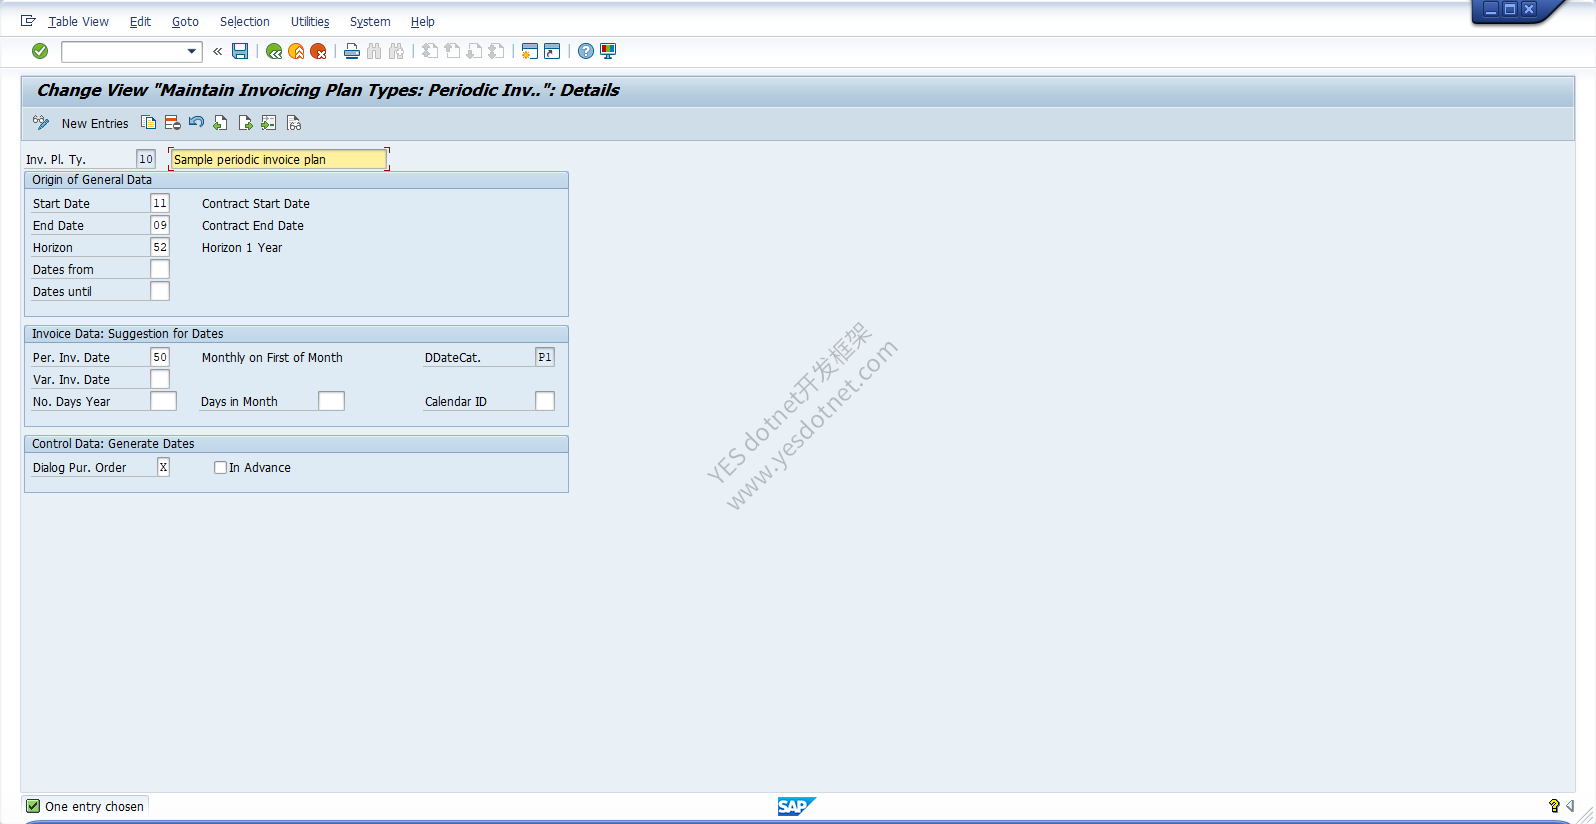The width and height of the screenshot is (1596, 824).
Task: Click the Inv. Pl. Ty. field showing 10
Action: tap(146, 159)
